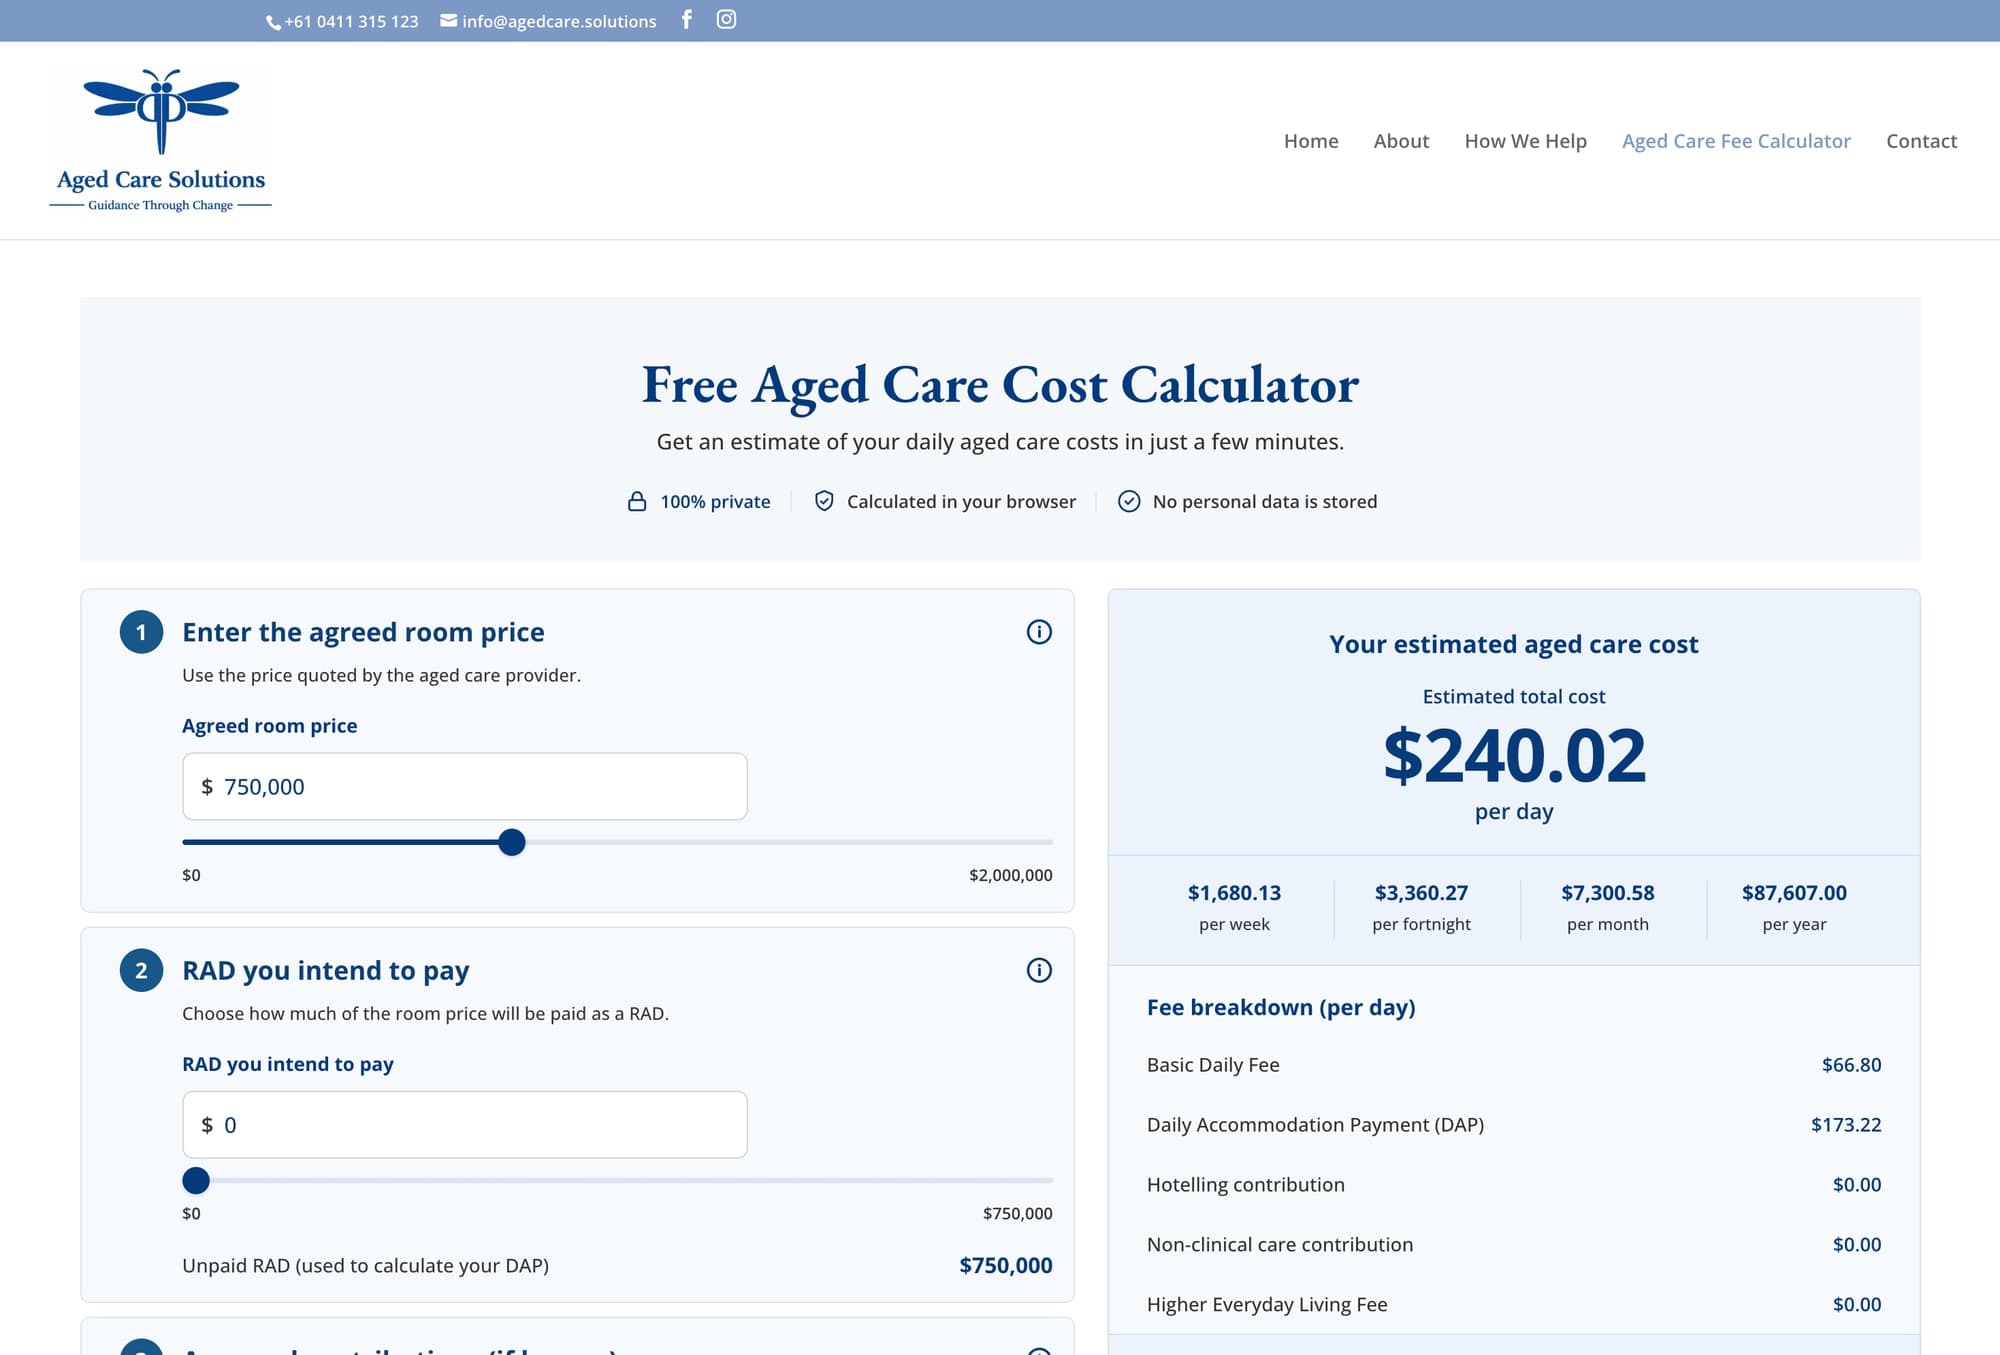Viewport: 2000px width, 1355px height.
Task: Click the step 1 number badge
Action: [141, 632]
